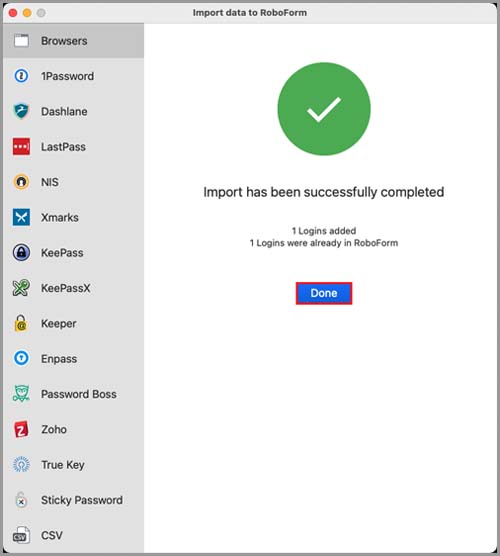This screenshot has height=556, width=500.
Task: Click the 1Password icon in sidebar
Action: [x=21, y=76]
